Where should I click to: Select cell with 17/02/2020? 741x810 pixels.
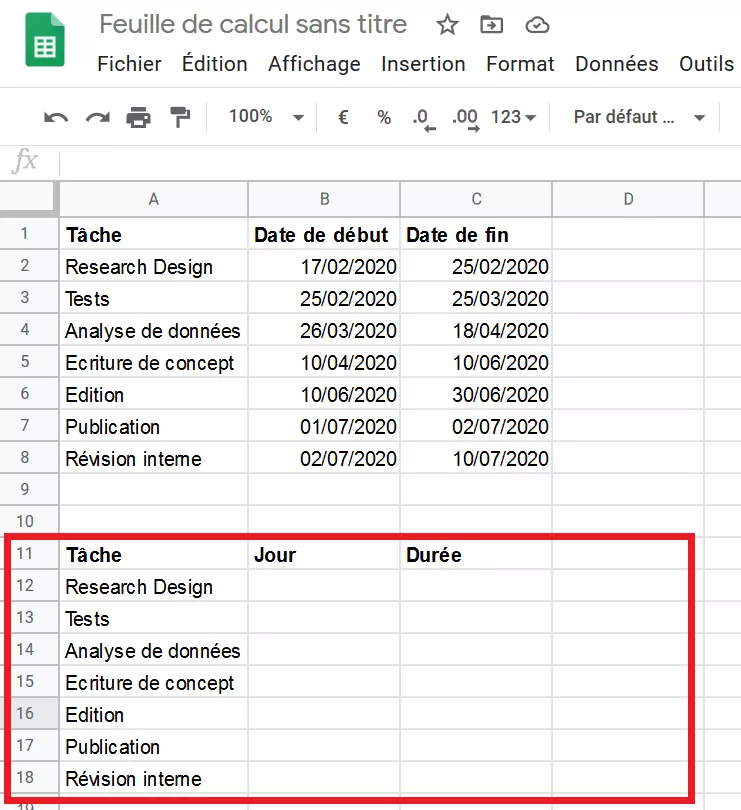click(x=324, y=266)
